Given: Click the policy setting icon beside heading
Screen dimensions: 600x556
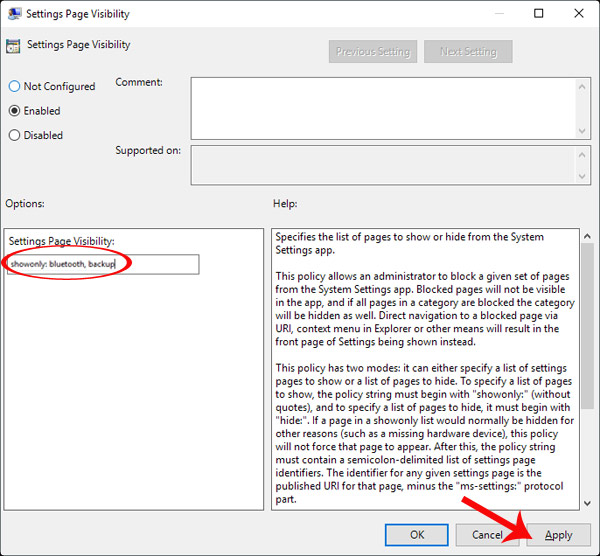Looking at the screenshot, I should [x=13, y=46].
